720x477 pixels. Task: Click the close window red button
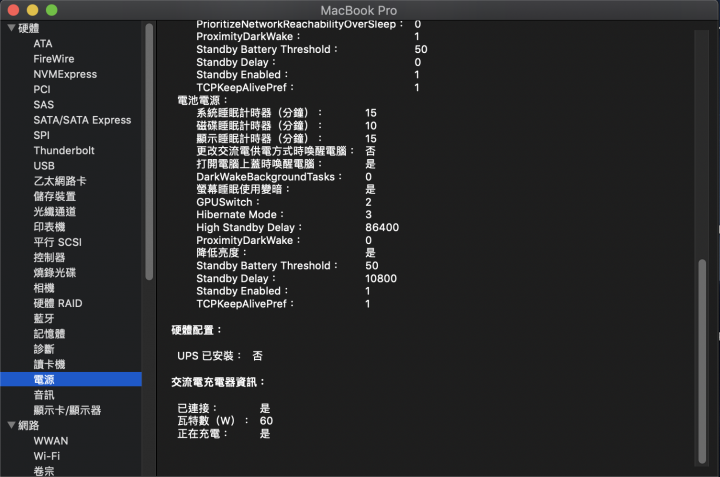click(13, 10)
